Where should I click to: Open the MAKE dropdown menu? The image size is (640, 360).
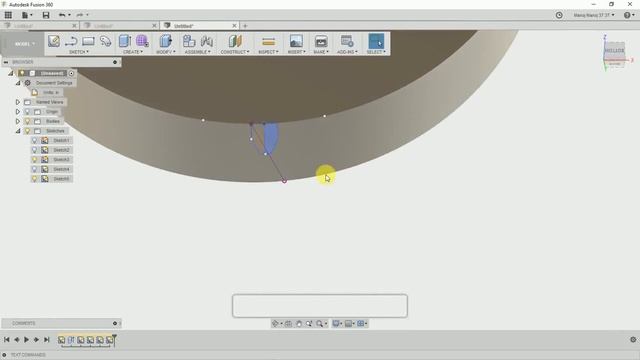pyautogui.click(x=321, y=52)
